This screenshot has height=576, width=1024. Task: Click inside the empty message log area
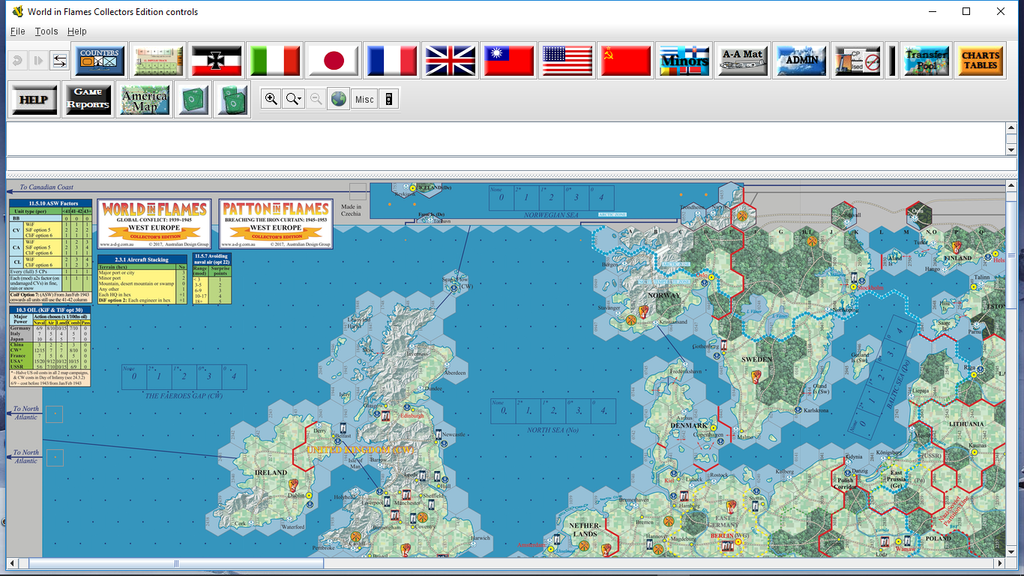click(x=505, y=138)
